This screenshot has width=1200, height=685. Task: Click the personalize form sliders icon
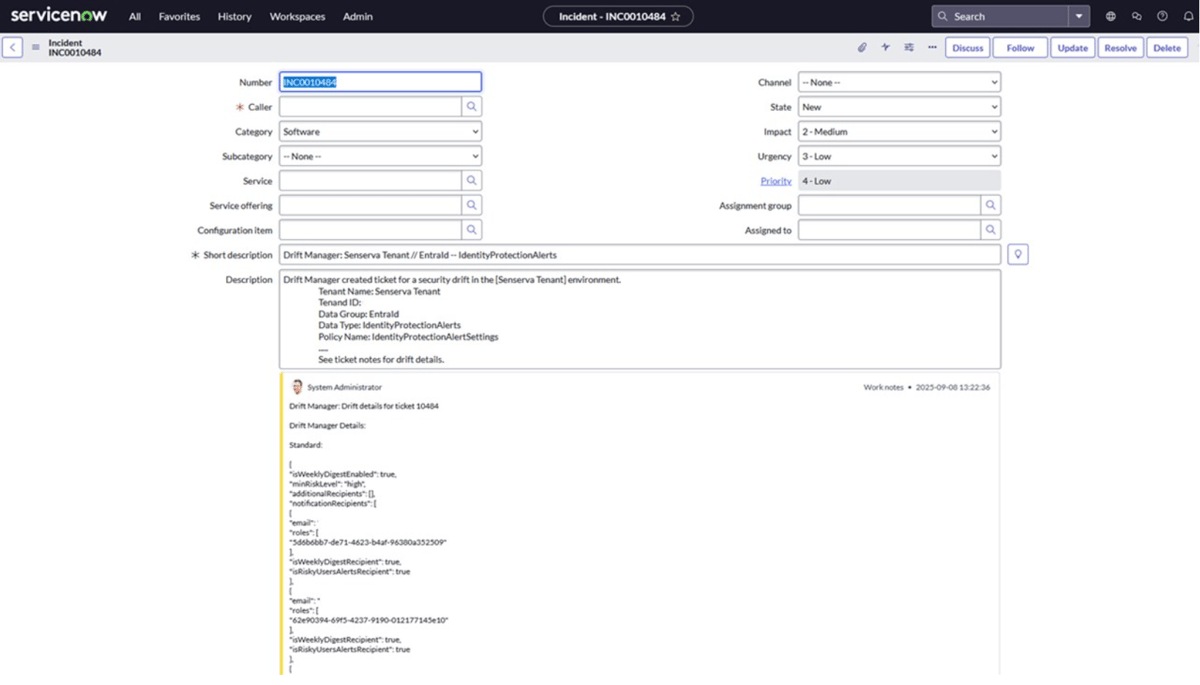click(x=909, y=47)
